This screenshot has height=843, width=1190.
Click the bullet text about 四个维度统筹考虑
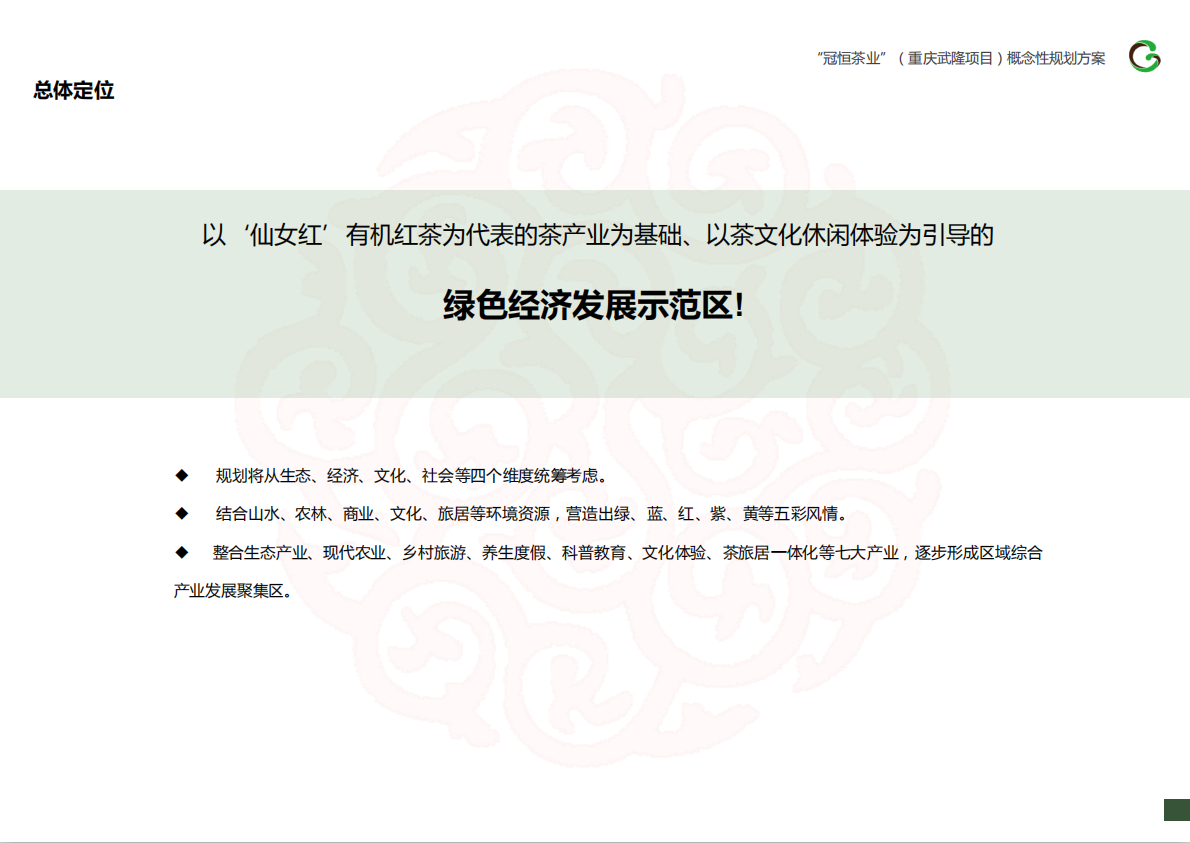point(410,475)
